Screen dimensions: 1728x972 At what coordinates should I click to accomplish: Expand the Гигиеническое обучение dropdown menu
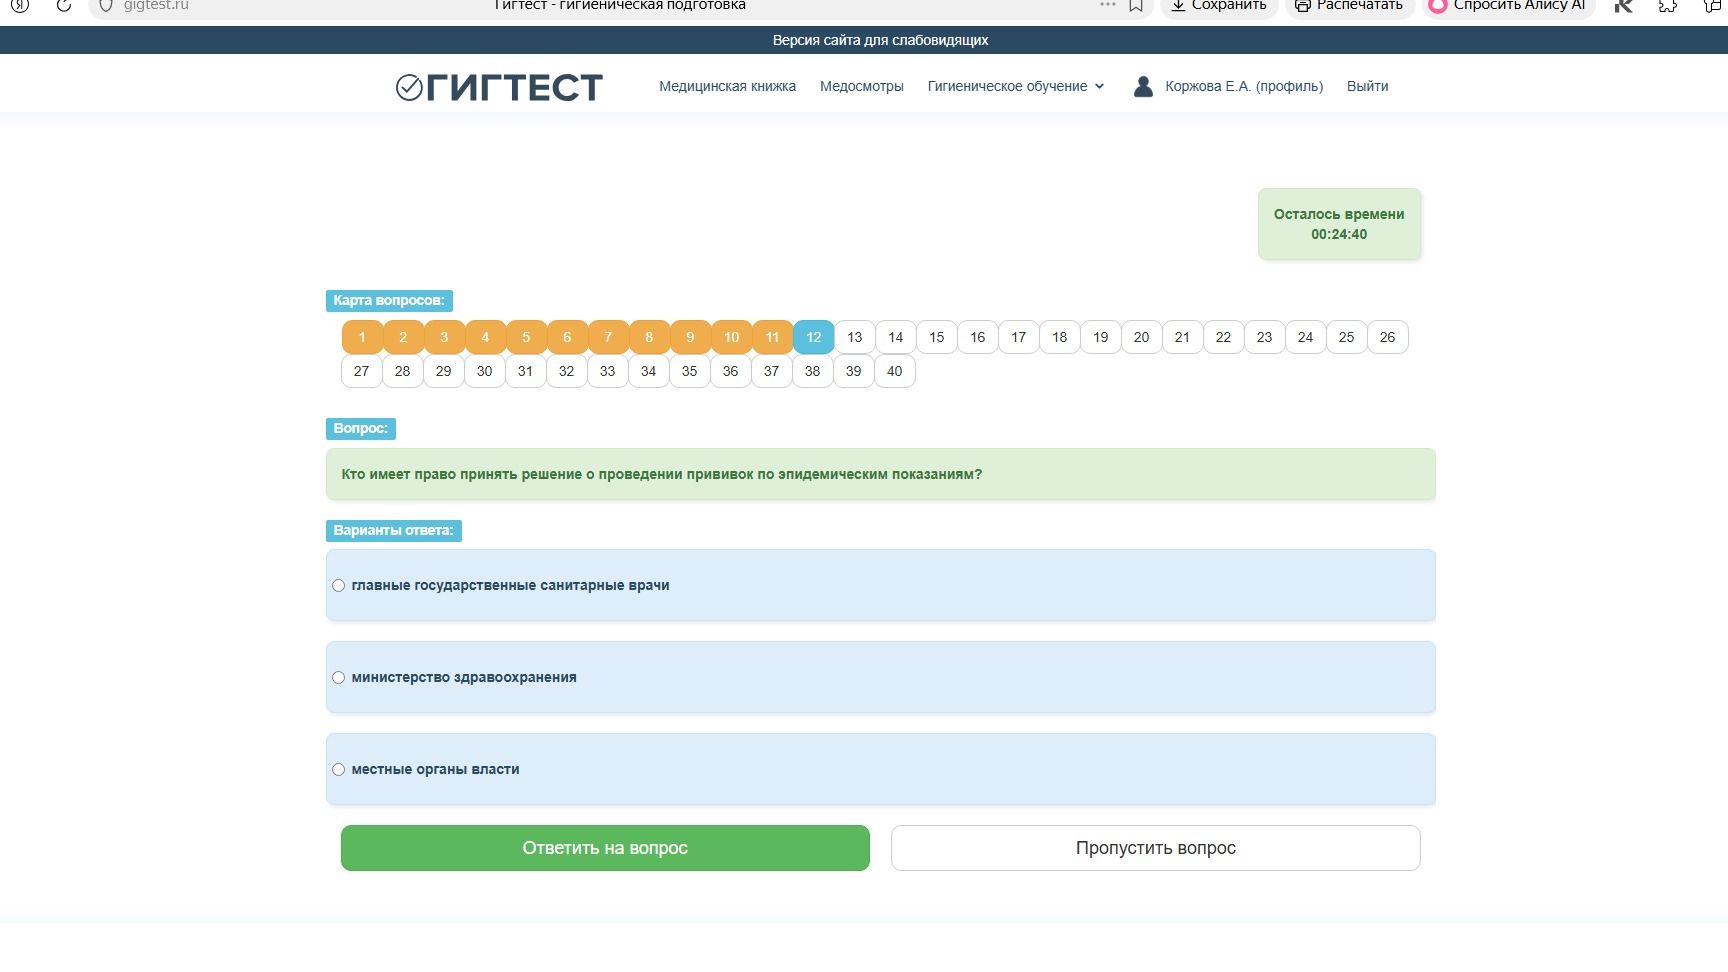pyautogui.click(x=1016, y=86)
